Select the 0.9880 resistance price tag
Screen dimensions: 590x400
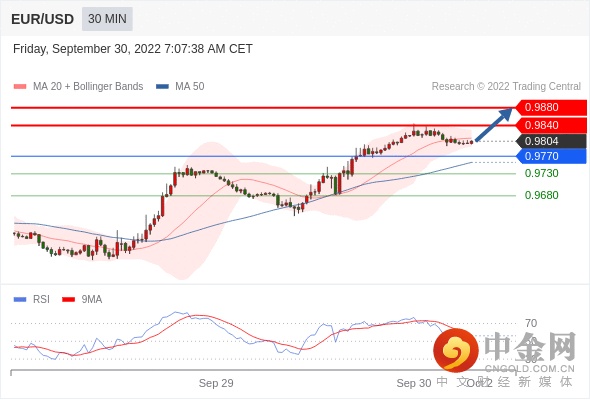point(551,107)
